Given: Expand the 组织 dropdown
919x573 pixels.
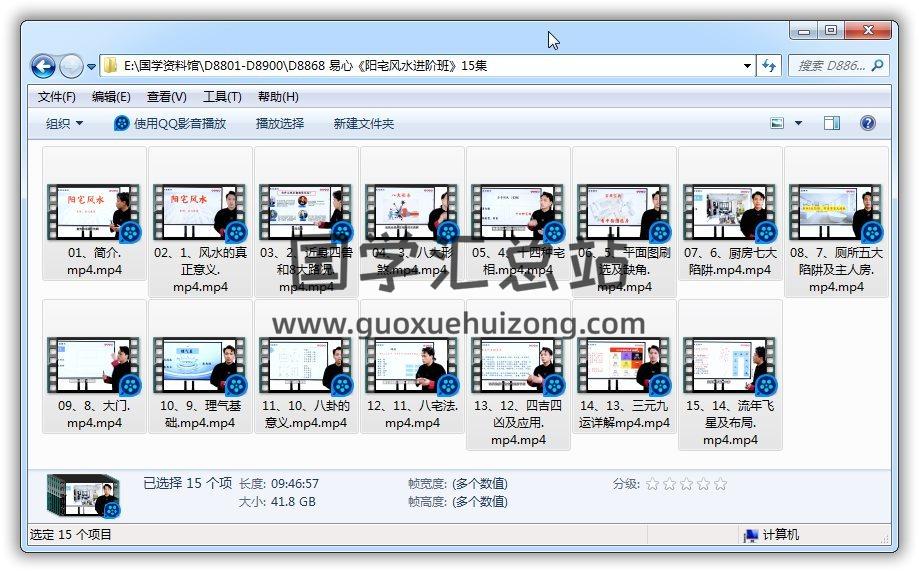Looking at the screenshot, I should (64, 124).
